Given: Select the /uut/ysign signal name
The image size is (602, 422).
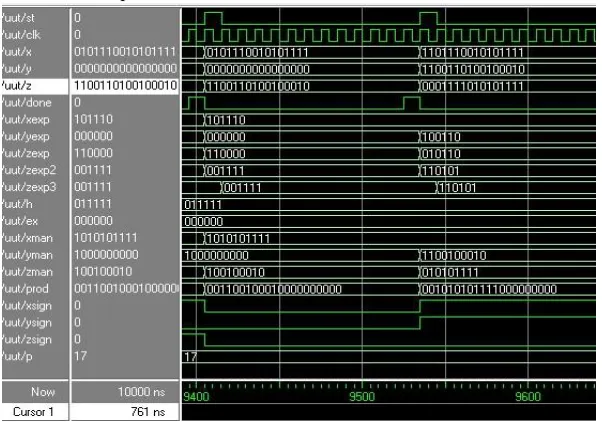Looking at the screenshot, I should [x=26, y=323].
